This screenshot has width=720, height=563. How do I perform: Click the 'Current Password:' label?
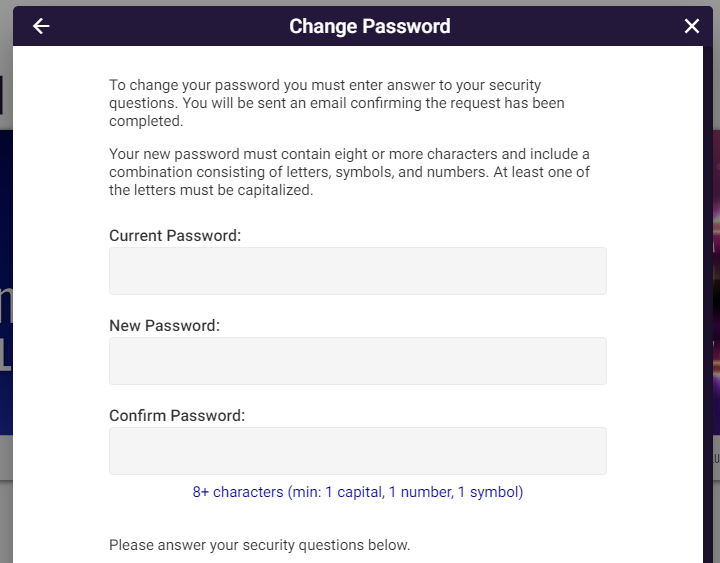tap(175, 236)
